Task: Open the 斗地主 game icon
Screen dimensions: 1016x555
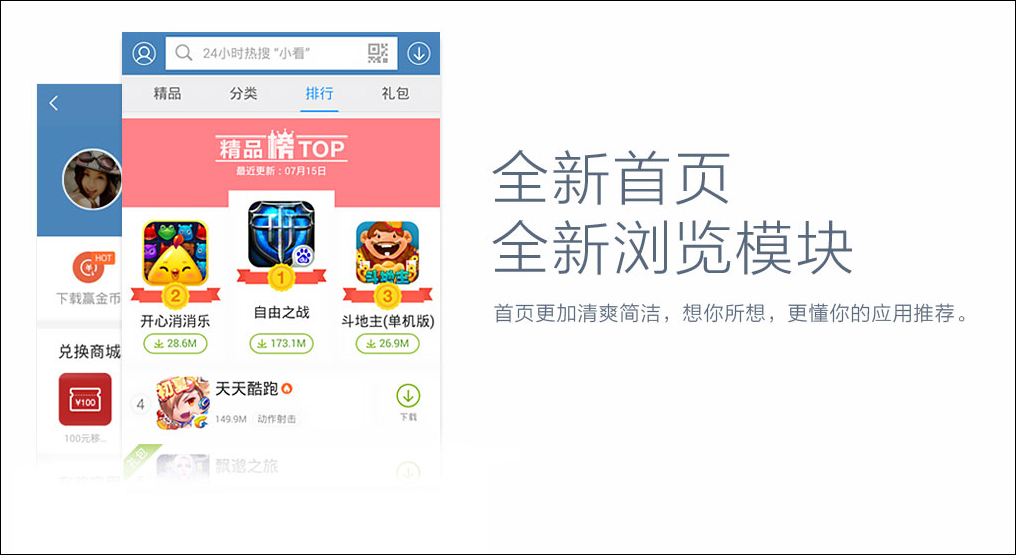Action: pyautogui.click(x=387, y=253)
